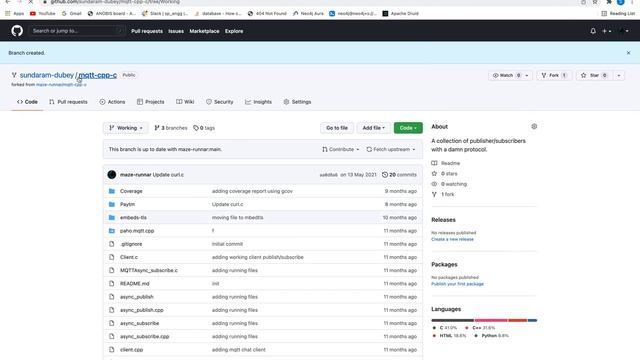Click Publish your first package link
The image size is (640, 360).
coord(457,284)
